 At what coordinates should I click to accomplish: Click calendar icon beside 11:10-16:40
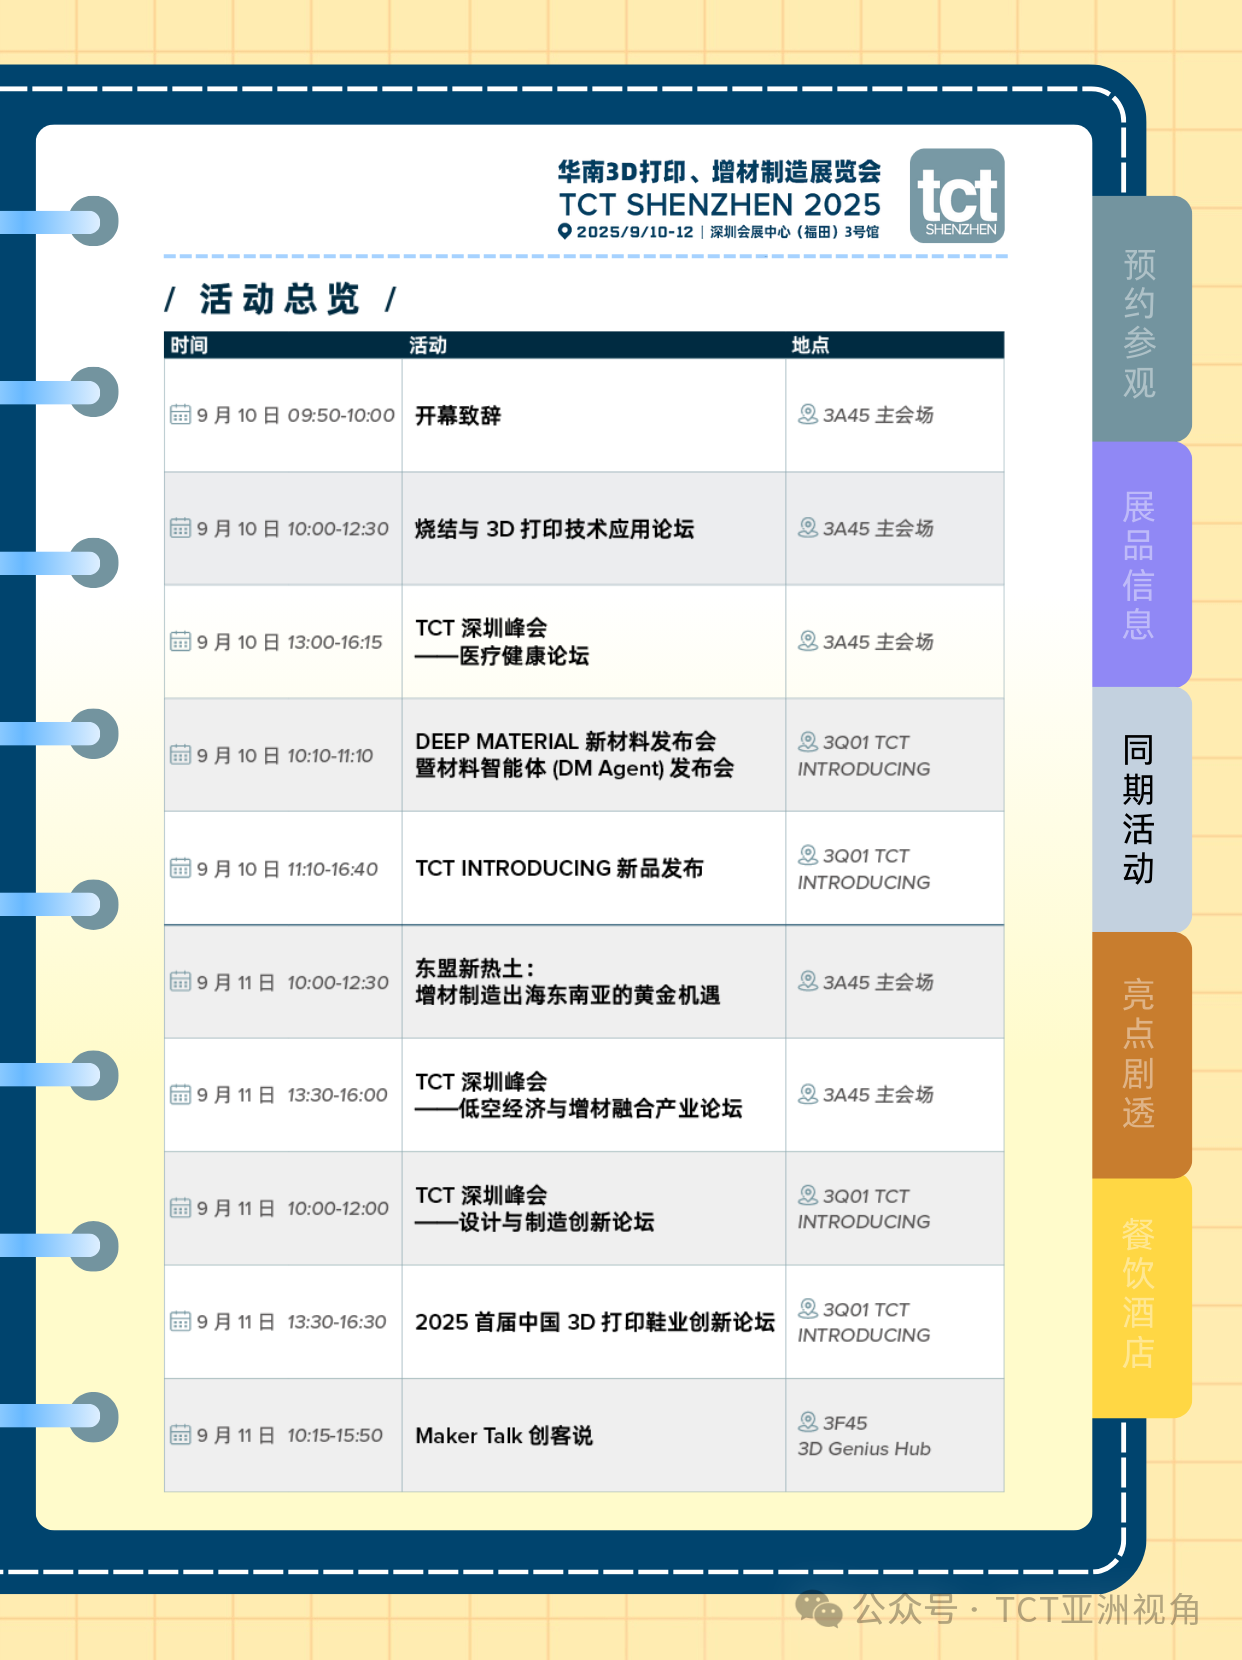(180, 868)
